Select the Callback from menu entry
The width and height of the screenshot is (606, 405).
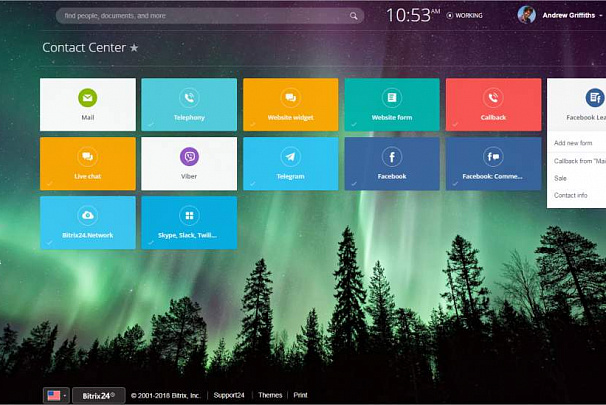[579, 161]
